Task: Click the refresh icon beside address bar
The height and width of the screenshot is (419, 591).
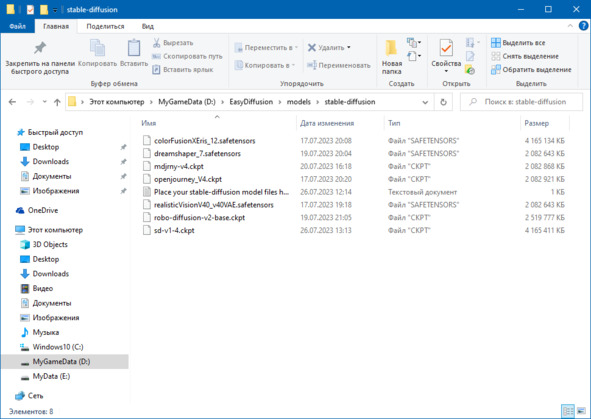Action: tap(443, 102)
